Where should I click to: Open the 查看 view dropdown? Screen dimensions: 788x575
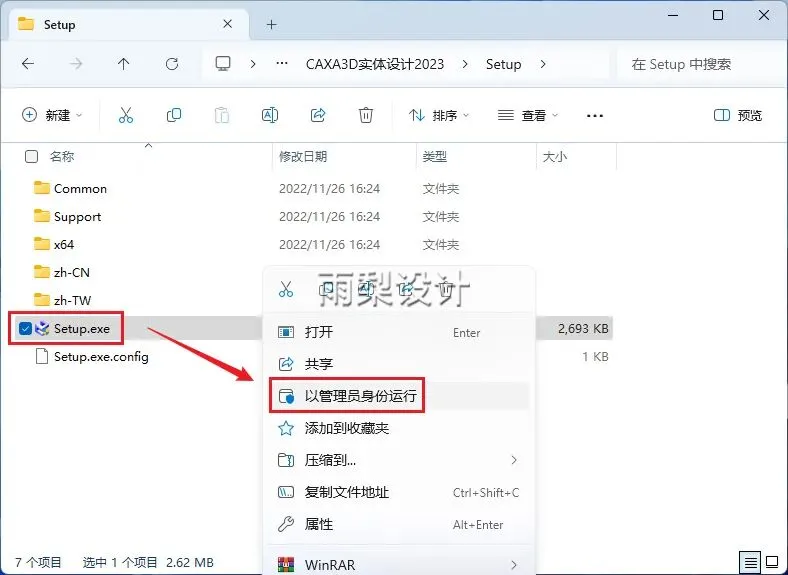click(528, 115)
